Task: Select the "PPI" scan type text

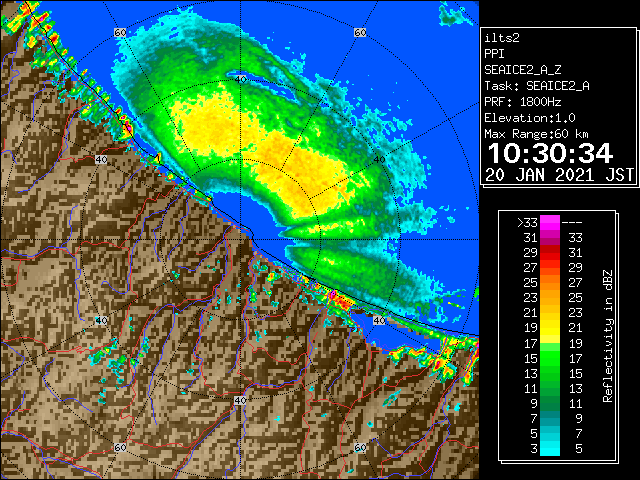Action: coord(494,54)
